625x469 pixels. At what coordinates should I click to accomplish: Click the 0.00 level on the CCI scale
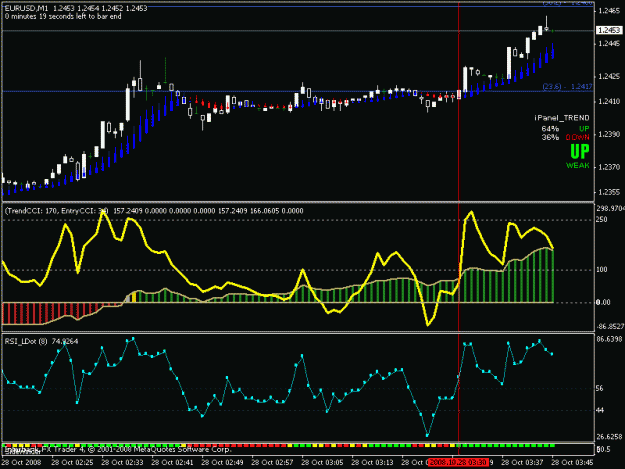[603, 302]
